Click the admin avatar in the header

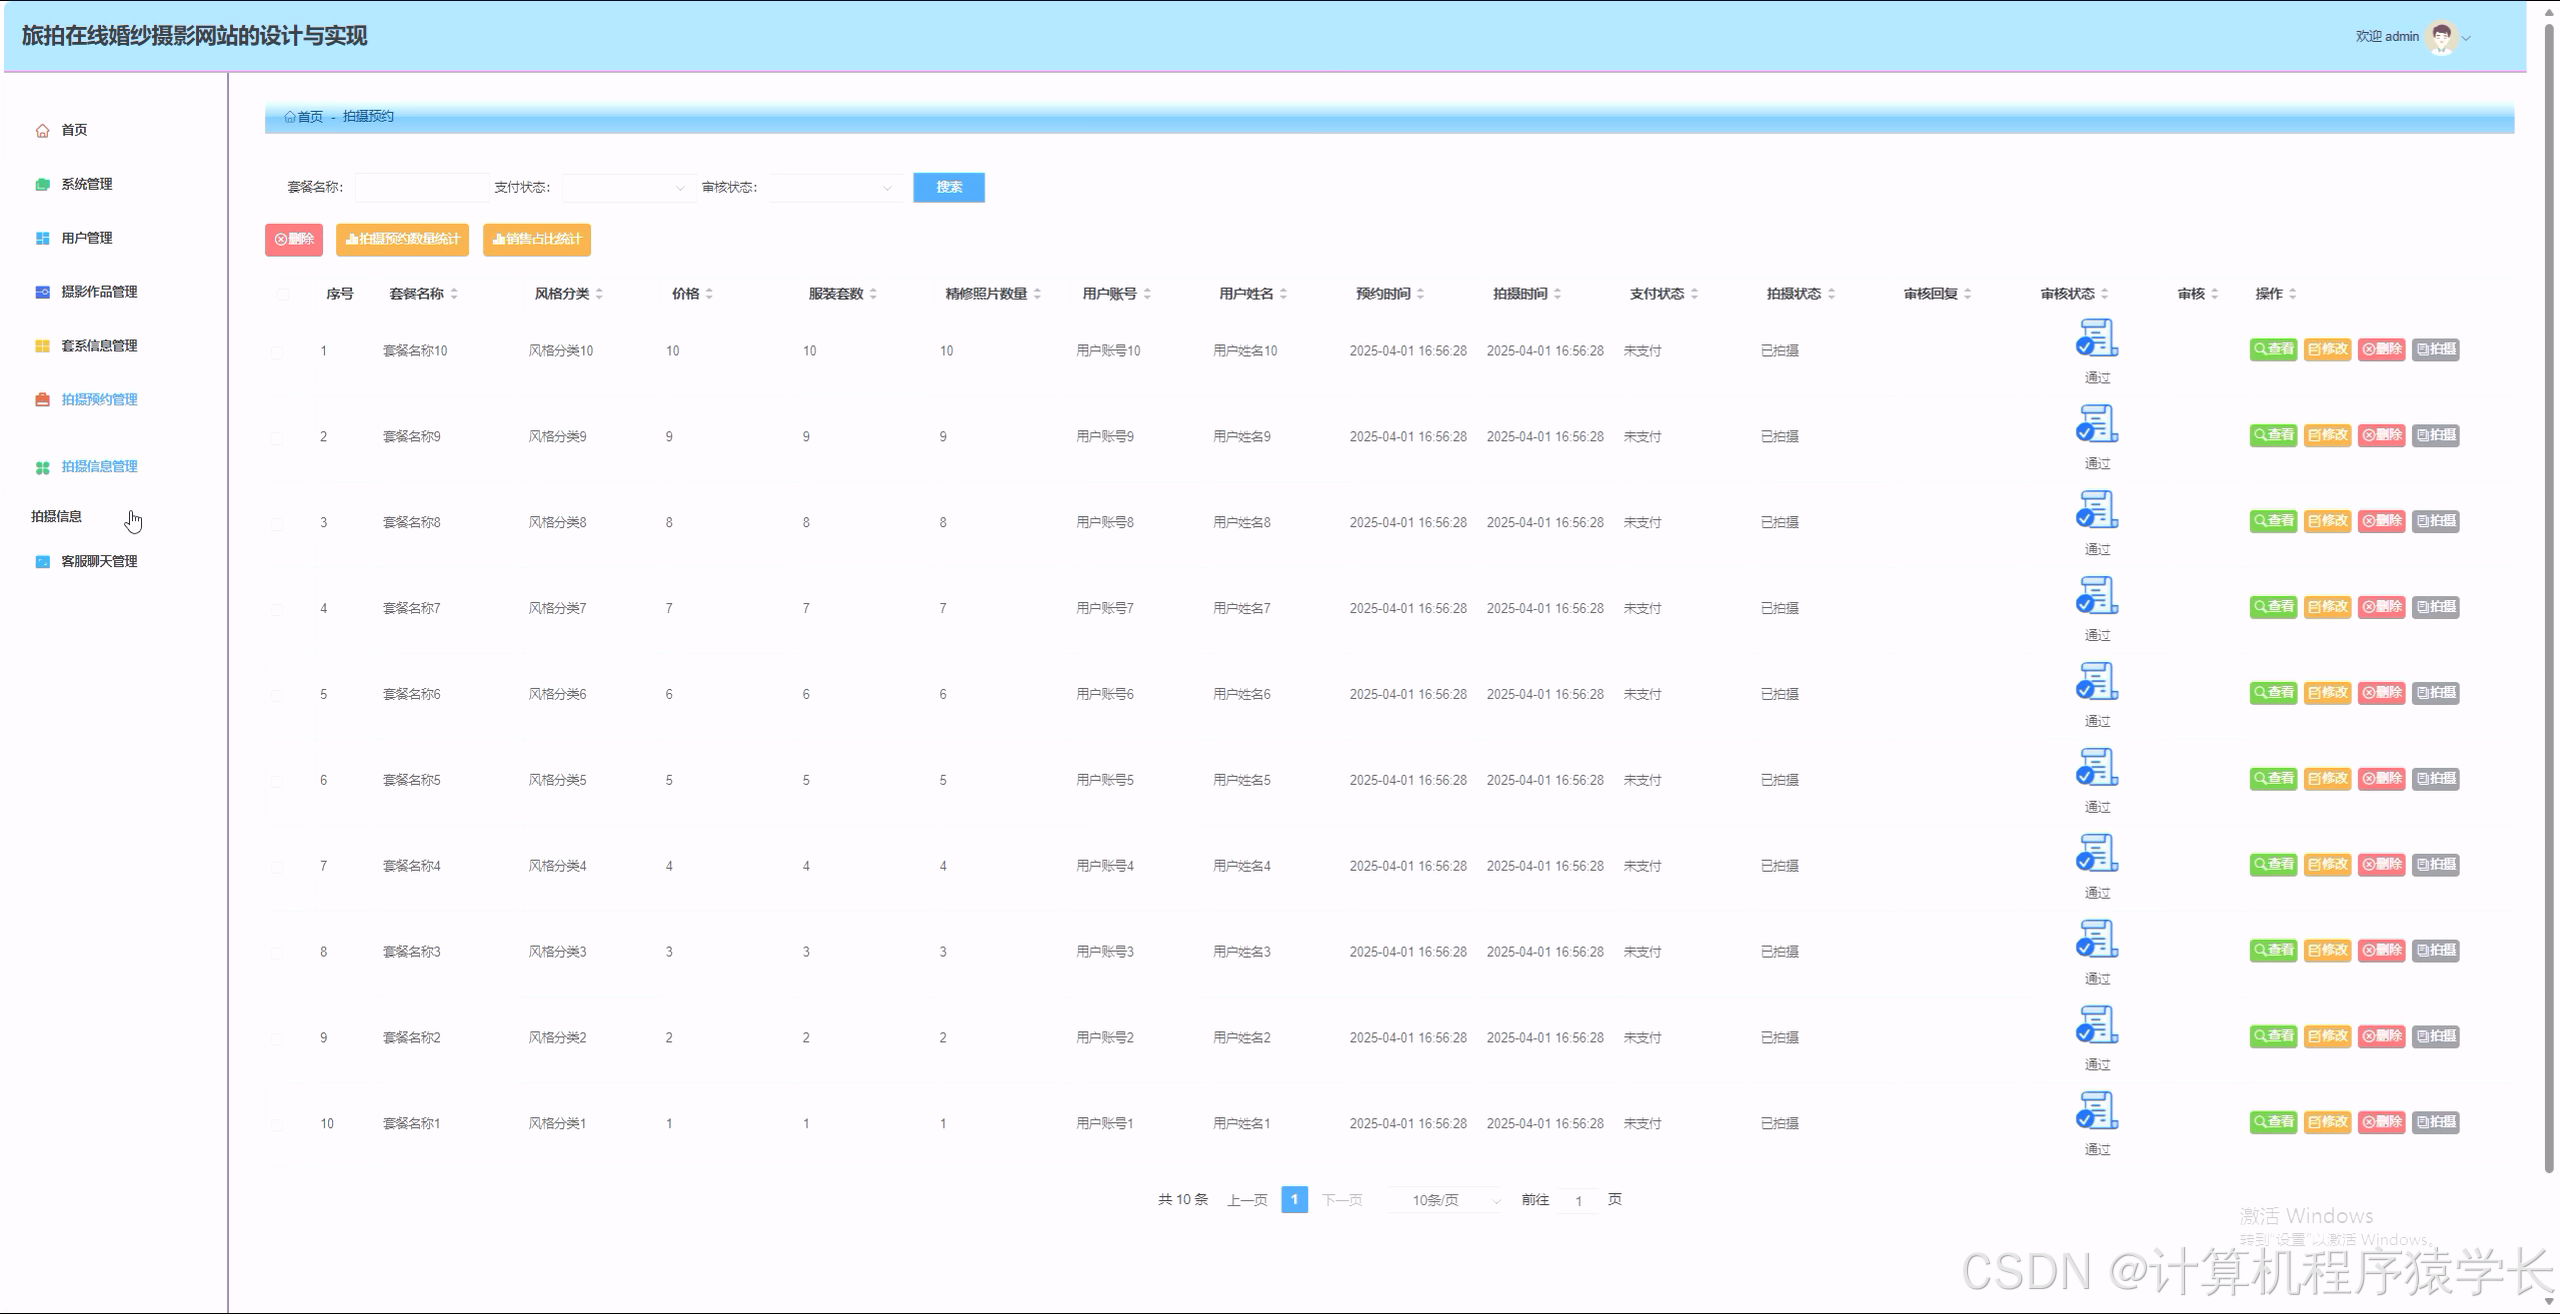pos(2441,37)
